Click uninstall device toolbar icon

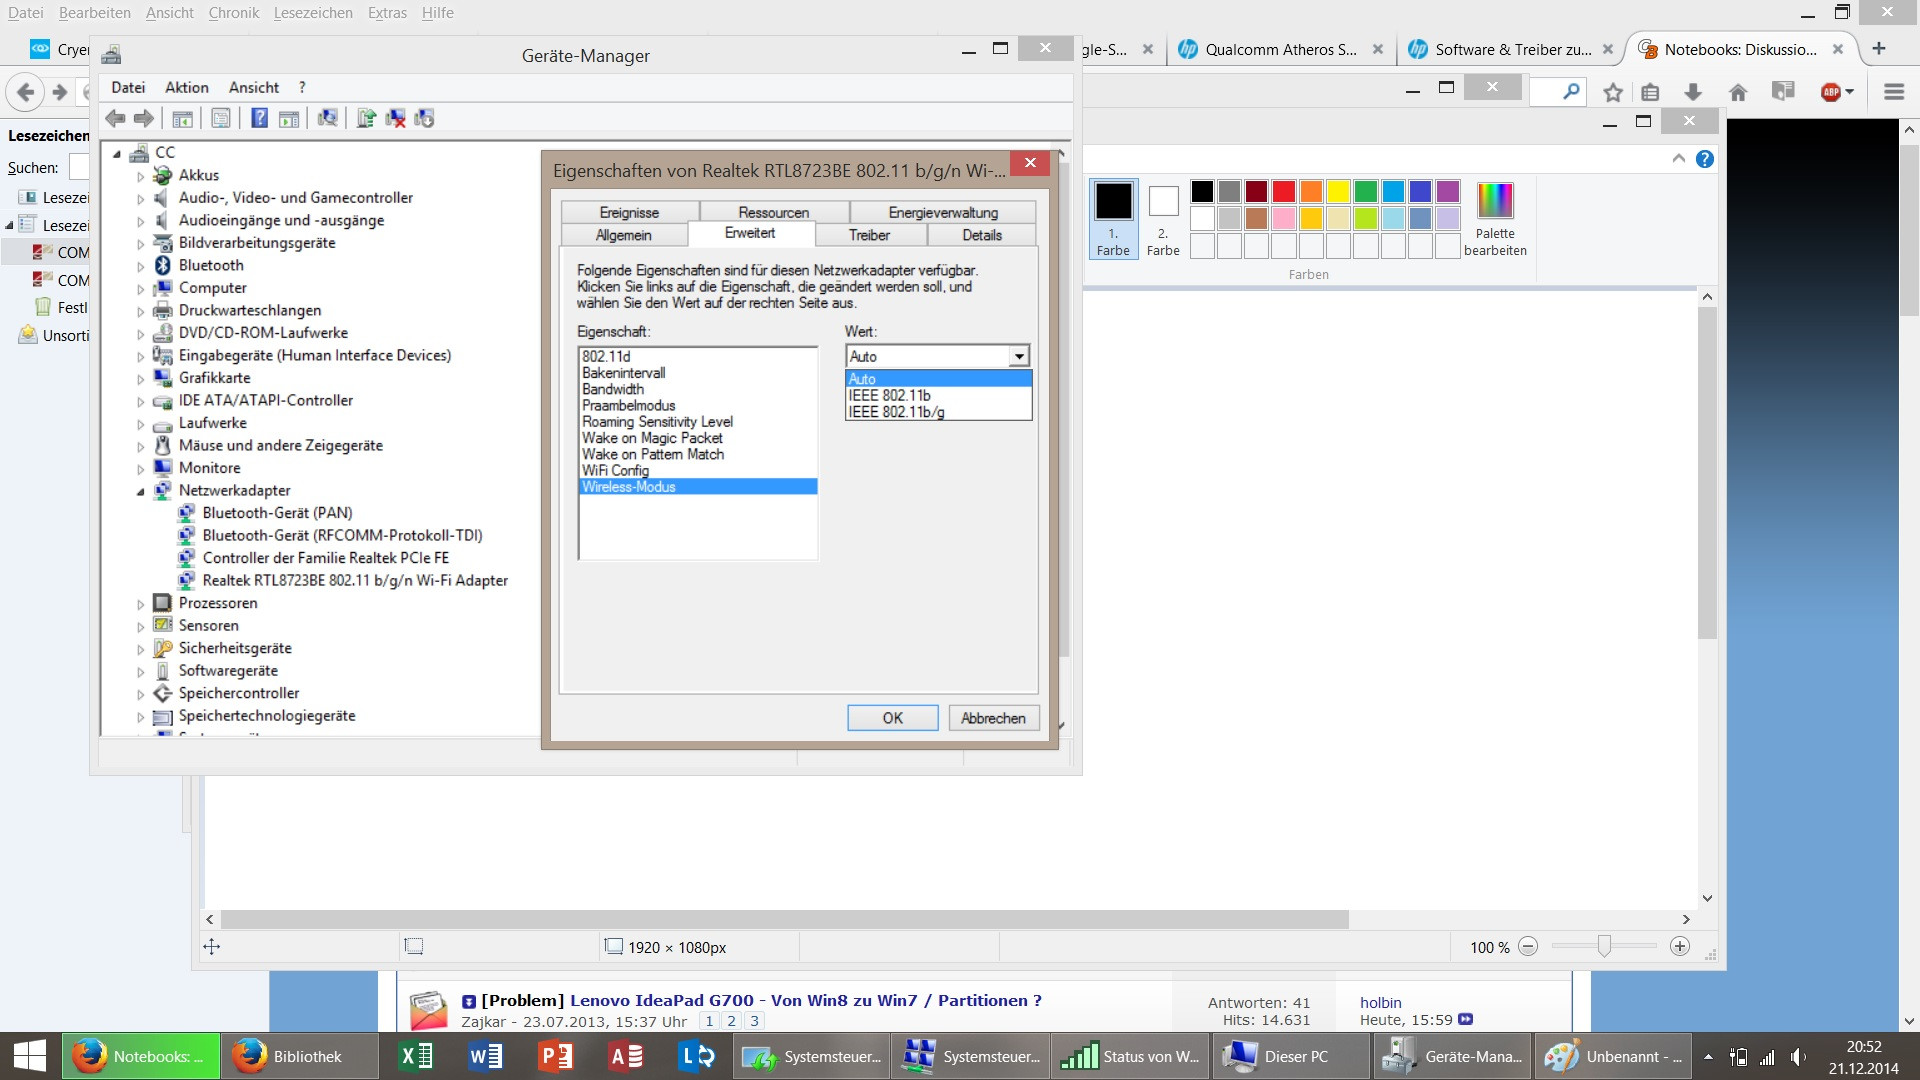point(396,118)
